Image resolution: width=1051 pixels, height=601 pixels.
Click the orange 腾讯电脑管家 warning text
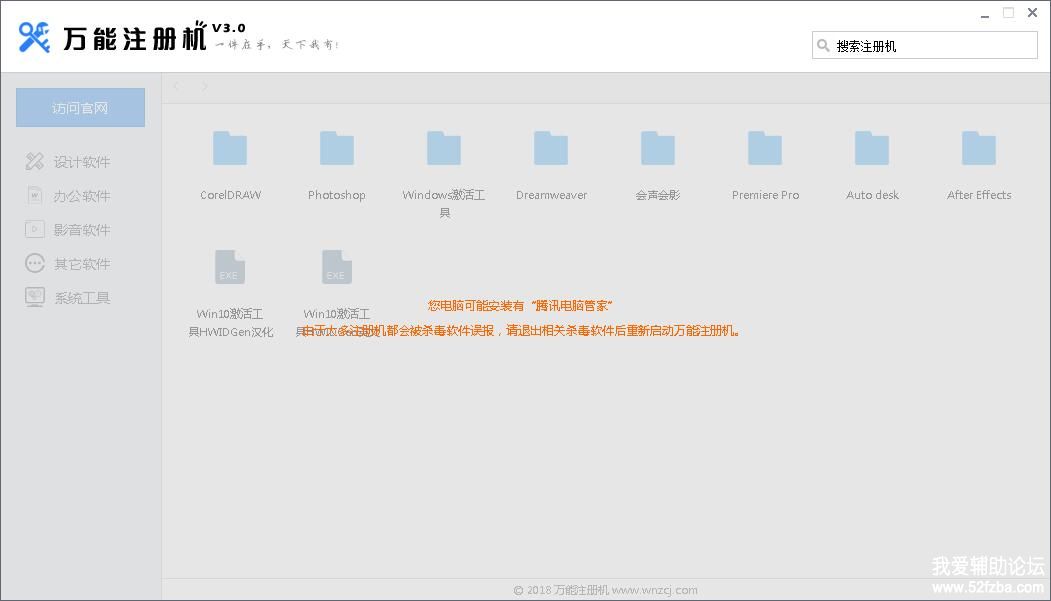click(x=520, y=306)
